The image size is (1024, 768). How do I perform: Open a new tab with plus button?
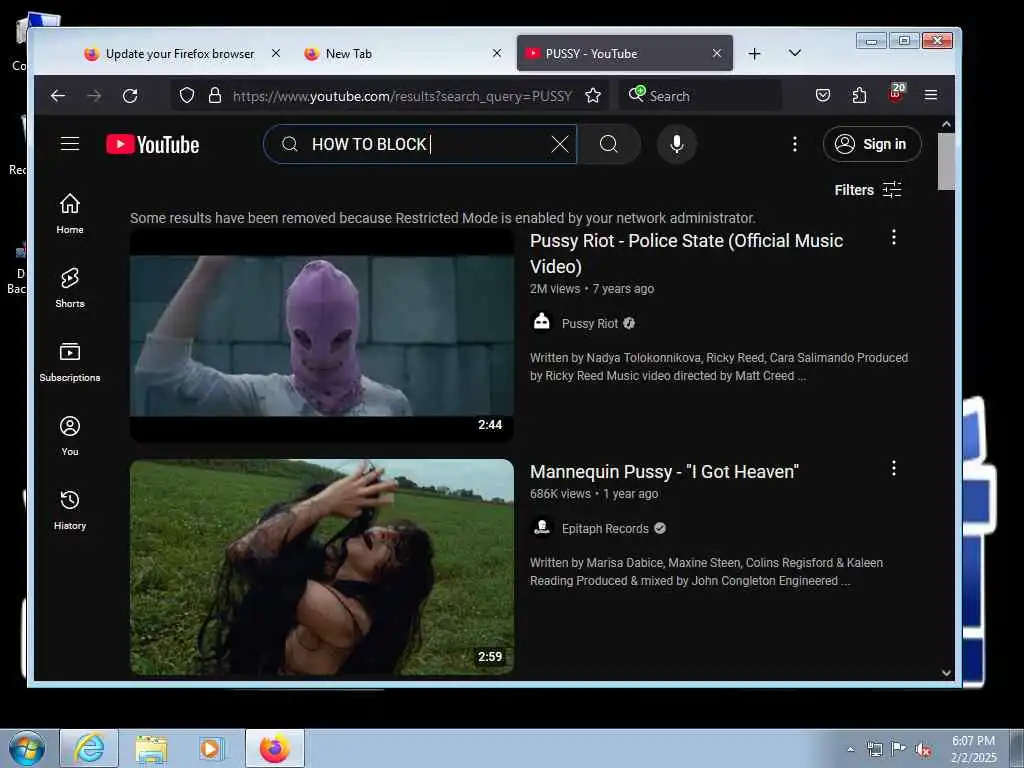tap(754, 54)
